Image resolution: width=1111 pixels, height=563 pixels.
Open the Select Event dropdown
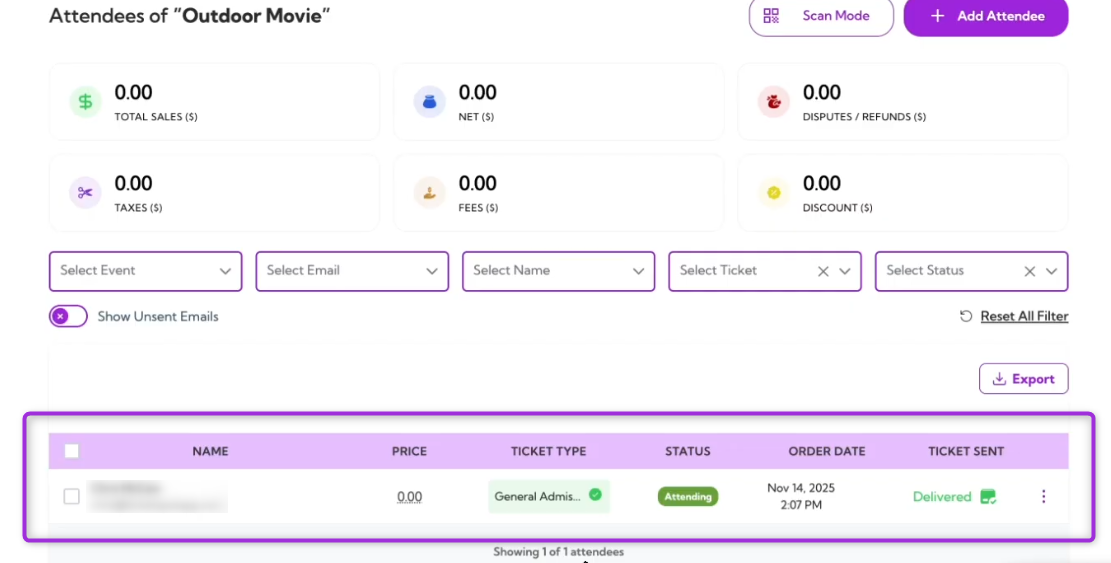pos(145,271)
